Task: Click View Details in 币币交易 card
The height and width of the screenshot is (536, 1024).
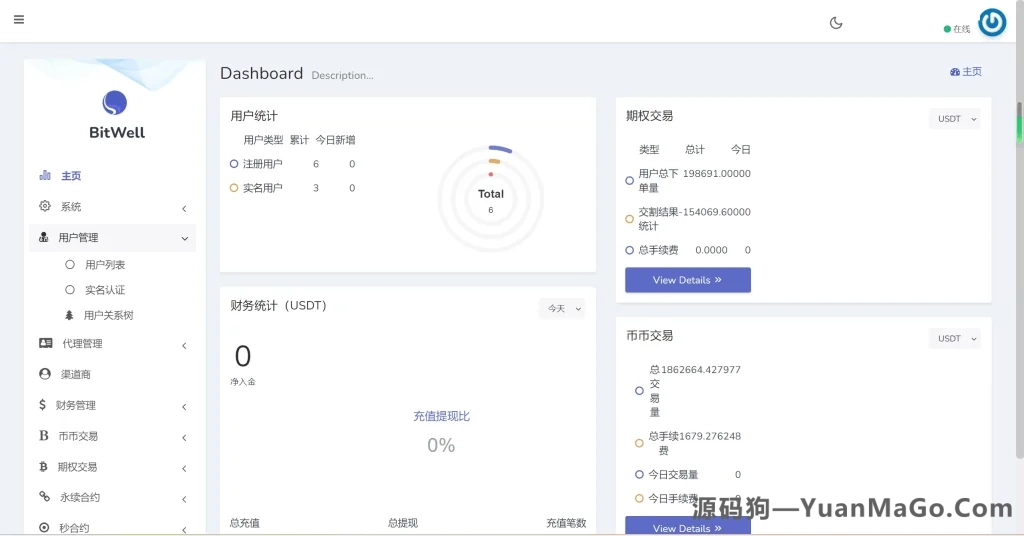Action: pyautogui.click(x=688, y=526)
